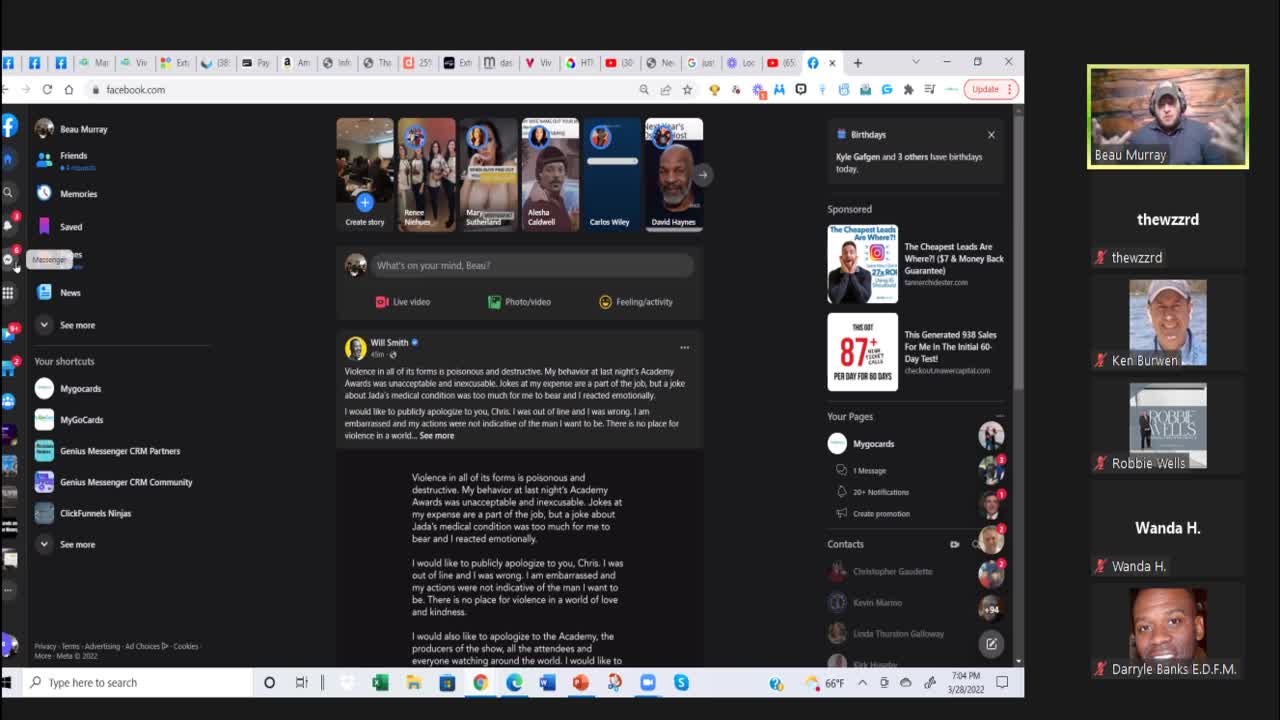Viewport: 1280px width, 720px height.
Task: Open 20+ Notifications for Mygocards page
Action: click(x=881, y=492)
